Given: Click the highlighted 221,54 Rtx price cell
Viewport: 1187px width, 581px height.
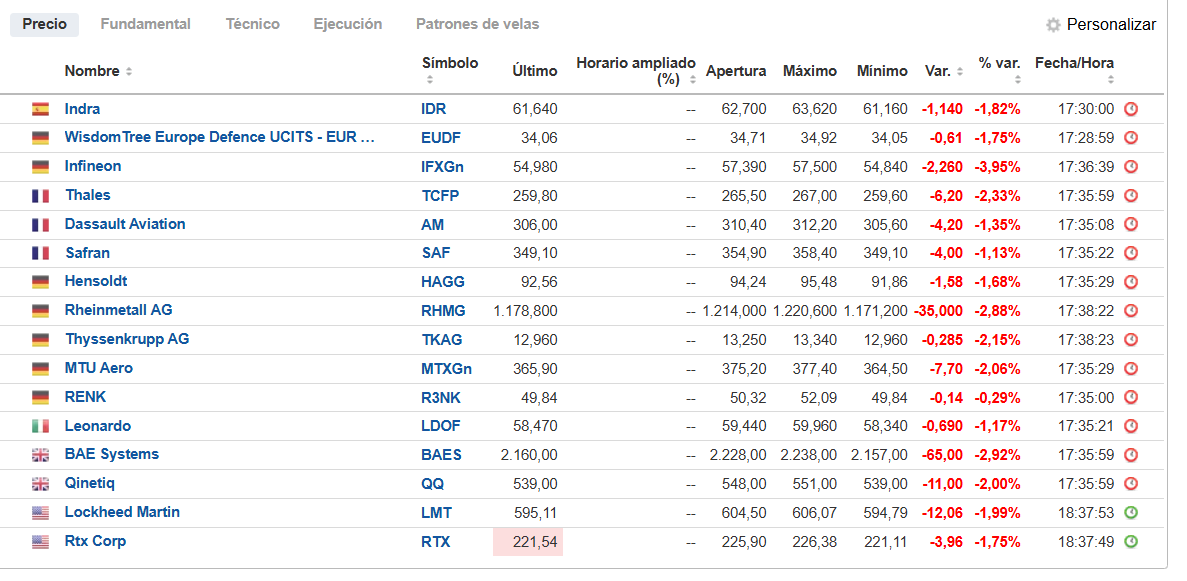Looking at the screenshot, I should pos(528,542).
